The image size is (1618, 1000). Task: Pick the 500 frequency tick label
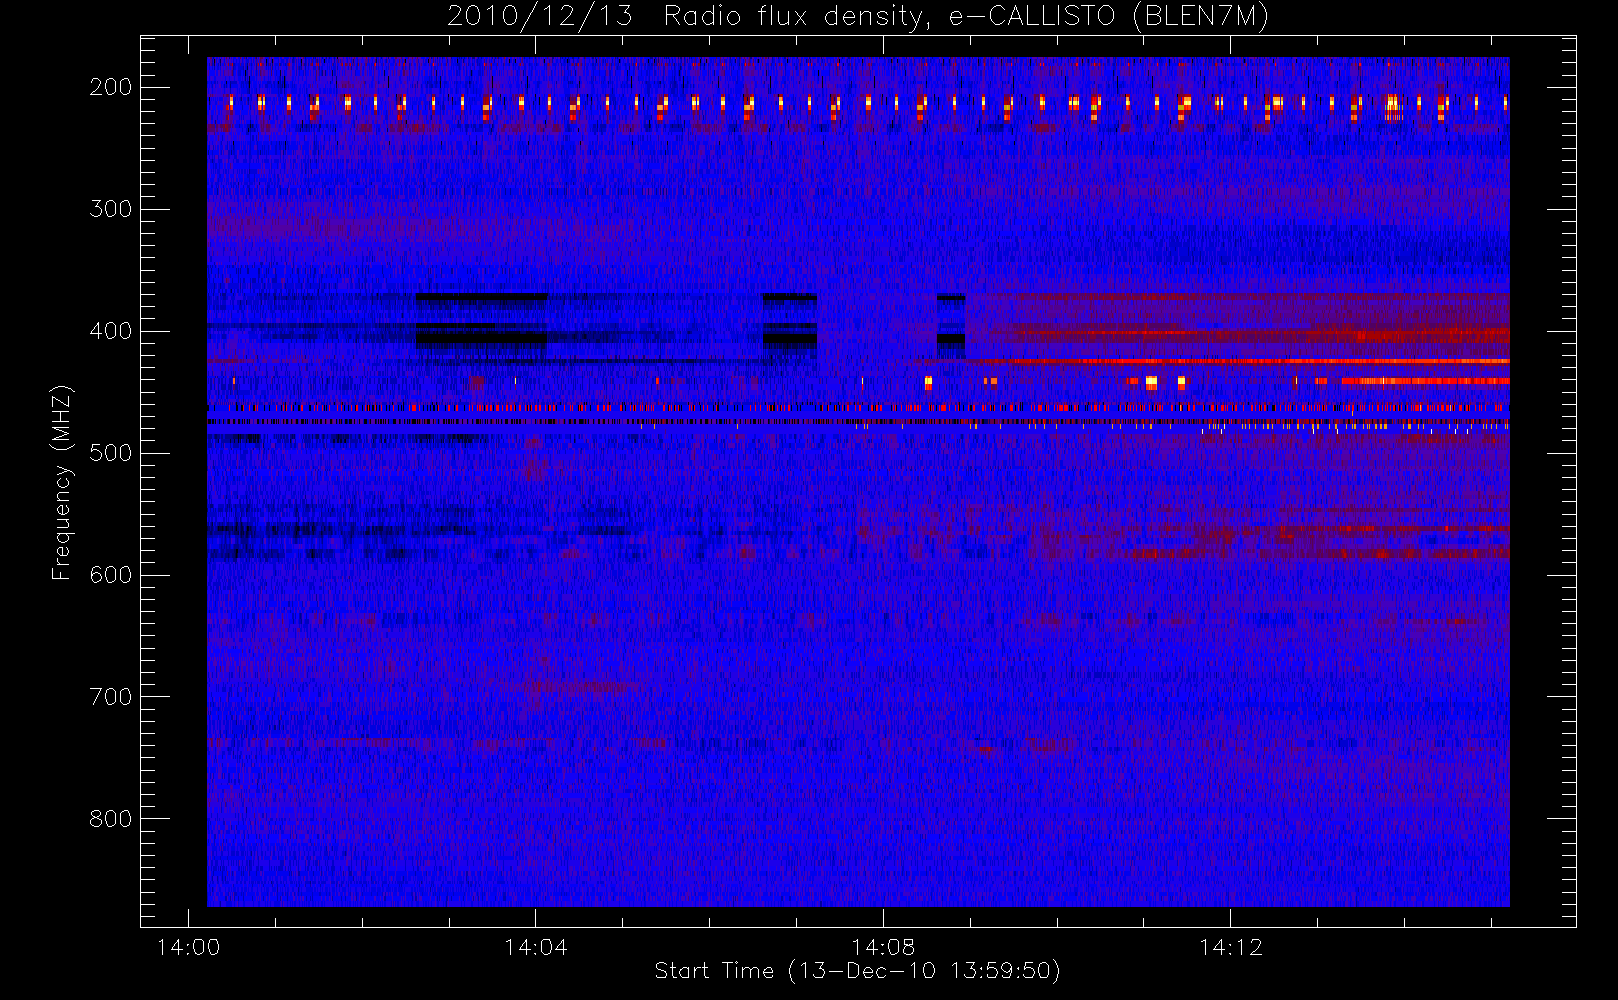coord(111,453)
